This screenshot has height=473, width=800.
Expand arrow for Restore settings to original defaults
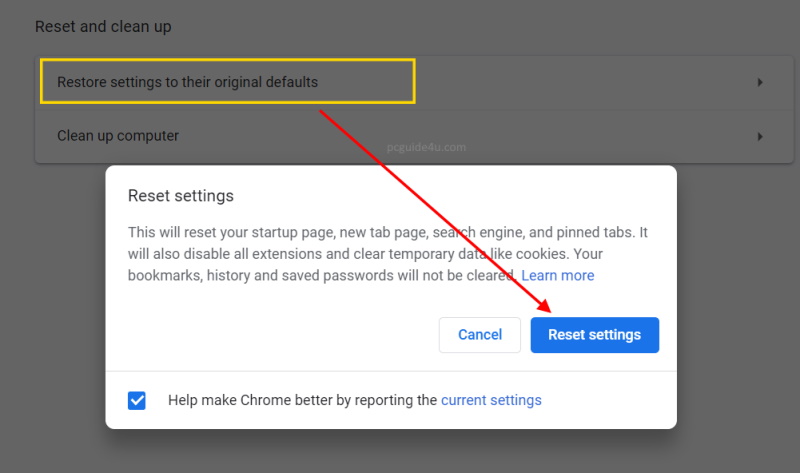tap(760, 82)
